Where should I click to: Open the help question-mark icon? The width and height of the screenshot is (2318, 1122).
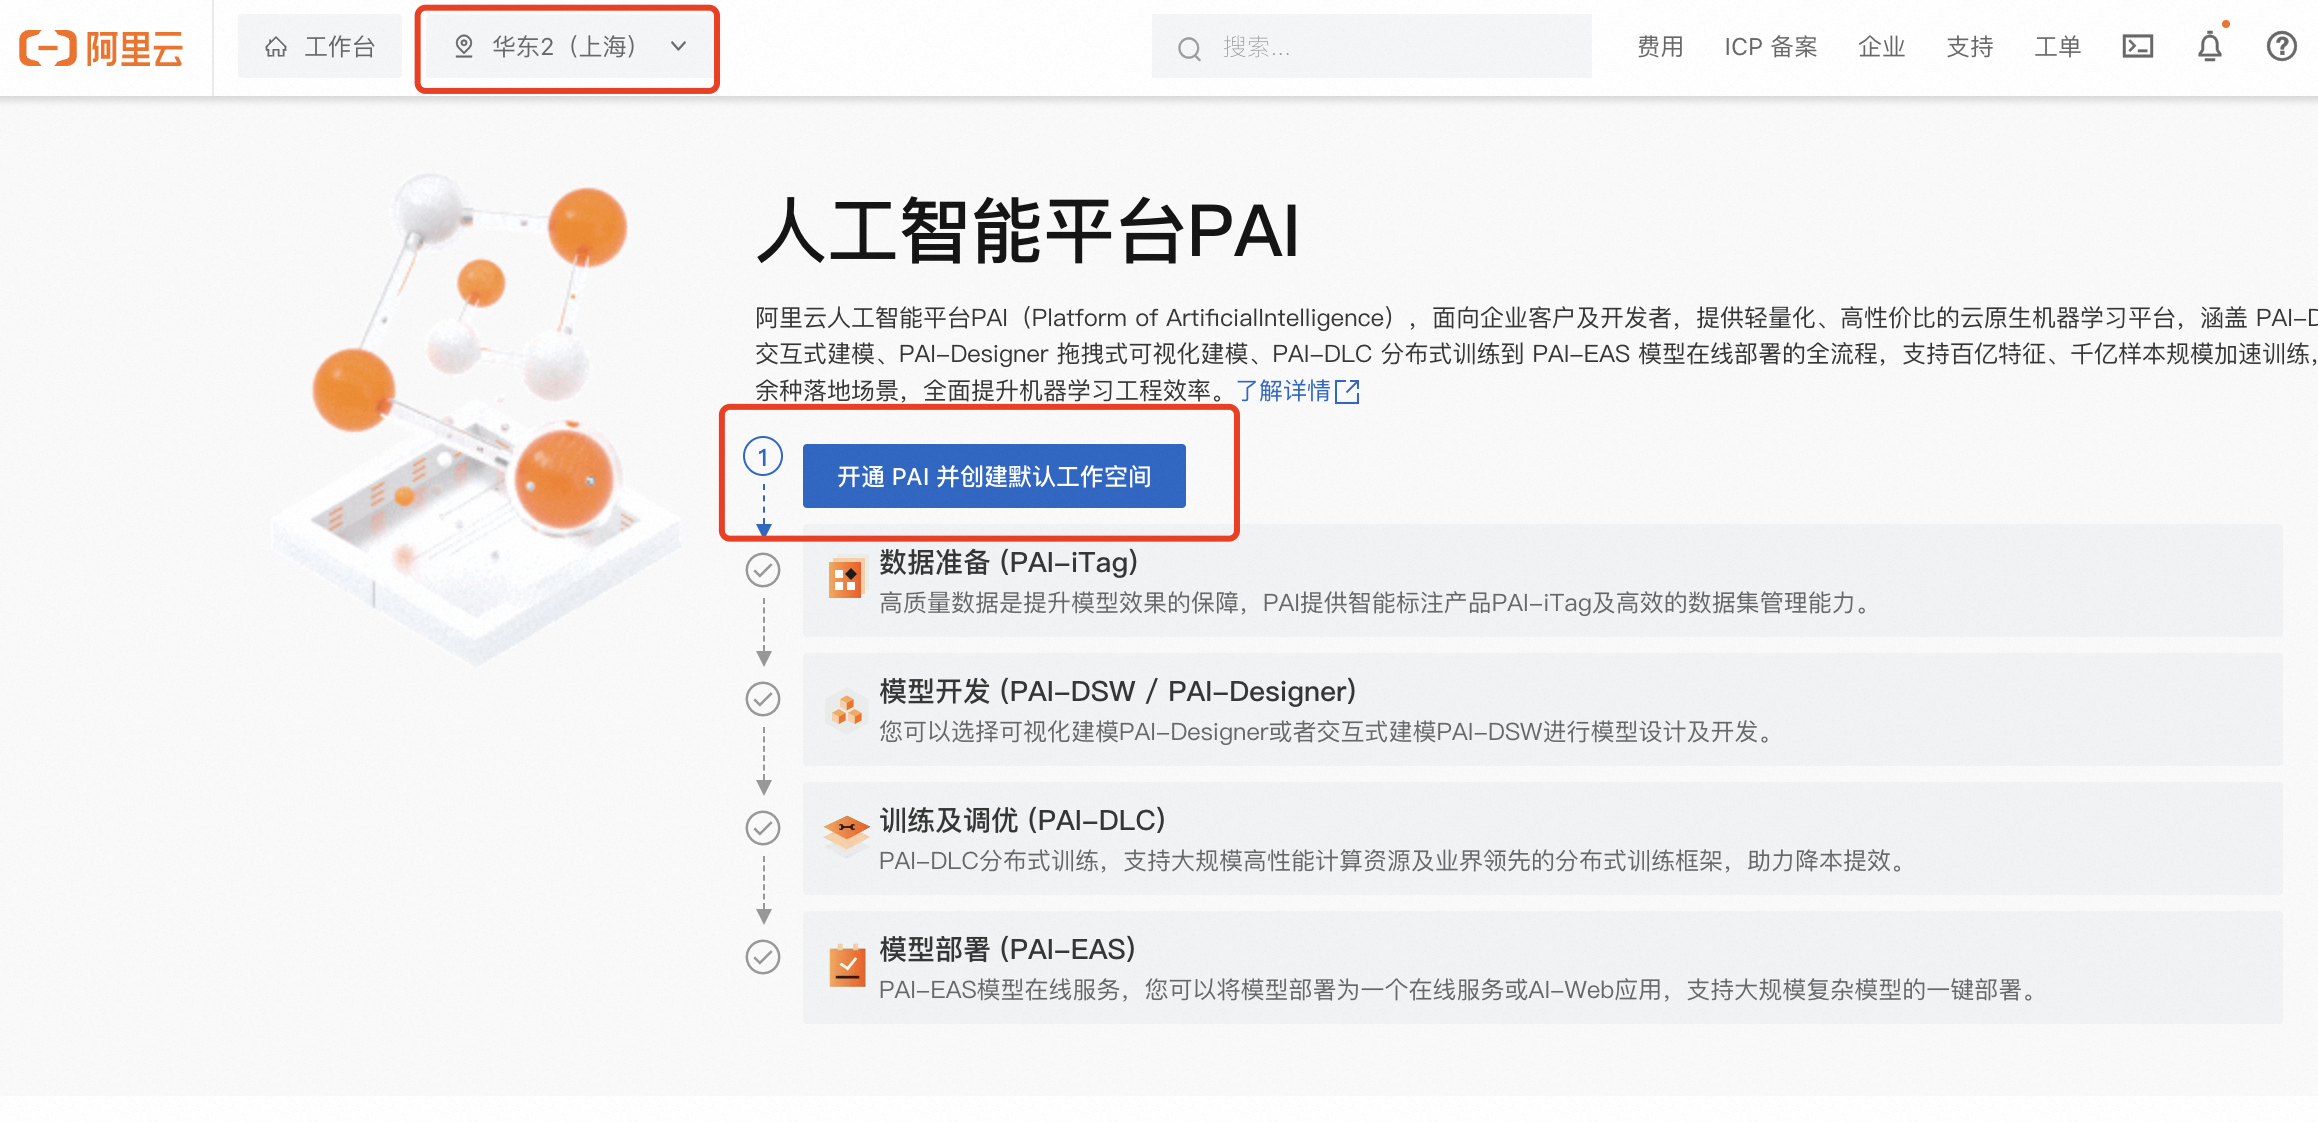(x=2281, y=47)
